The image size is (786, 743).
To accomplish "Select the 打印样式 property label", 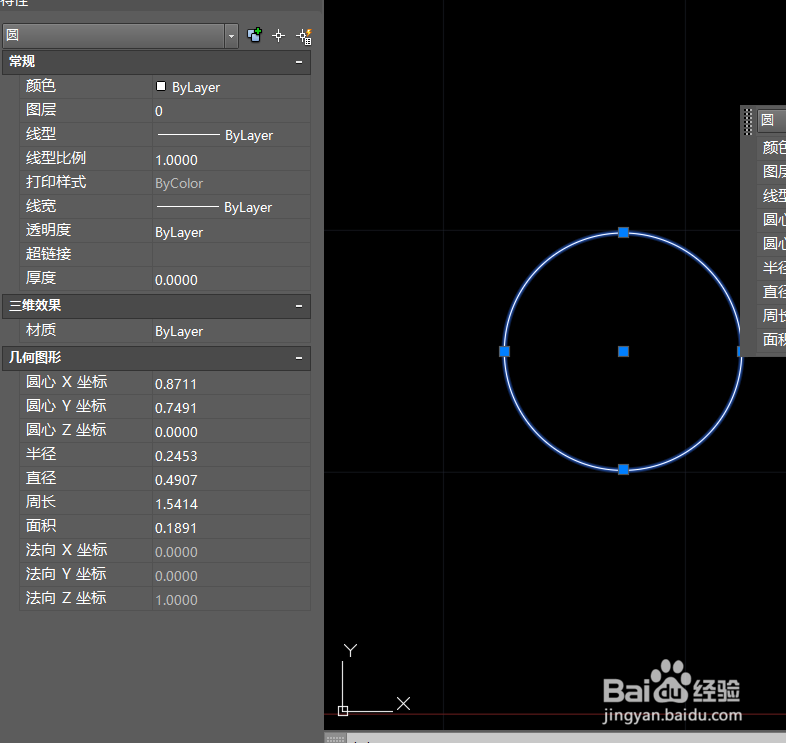I will point(56,182).
